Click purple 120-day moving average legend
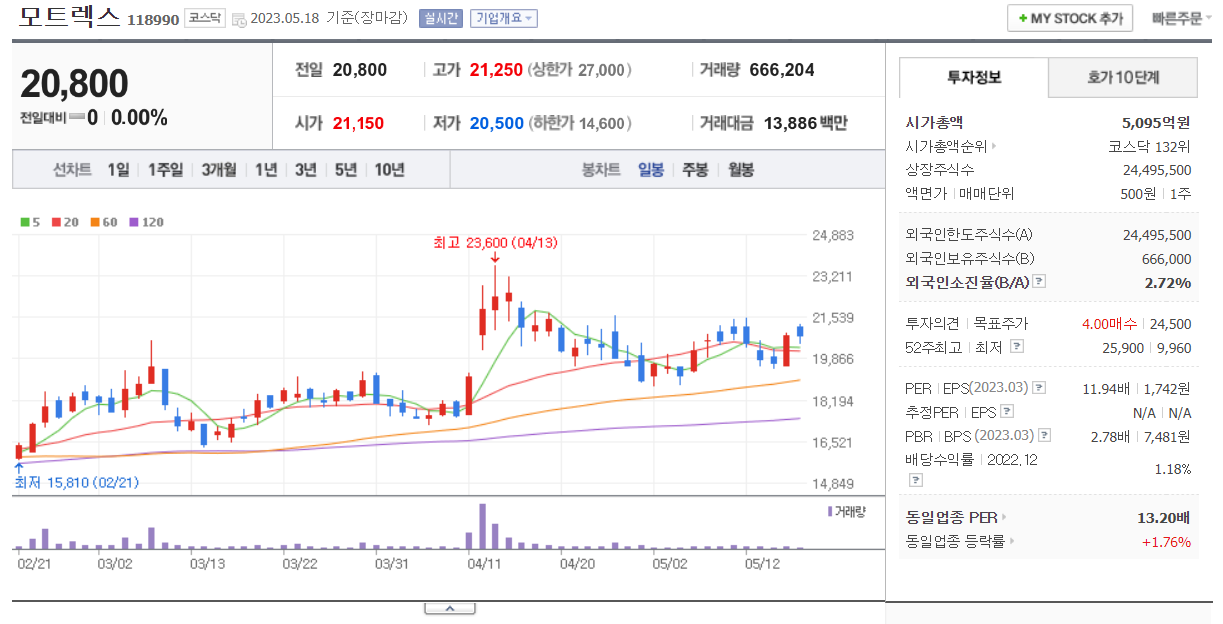The width and height of the screenshot is (1223, 624). [x=146, y=222]
